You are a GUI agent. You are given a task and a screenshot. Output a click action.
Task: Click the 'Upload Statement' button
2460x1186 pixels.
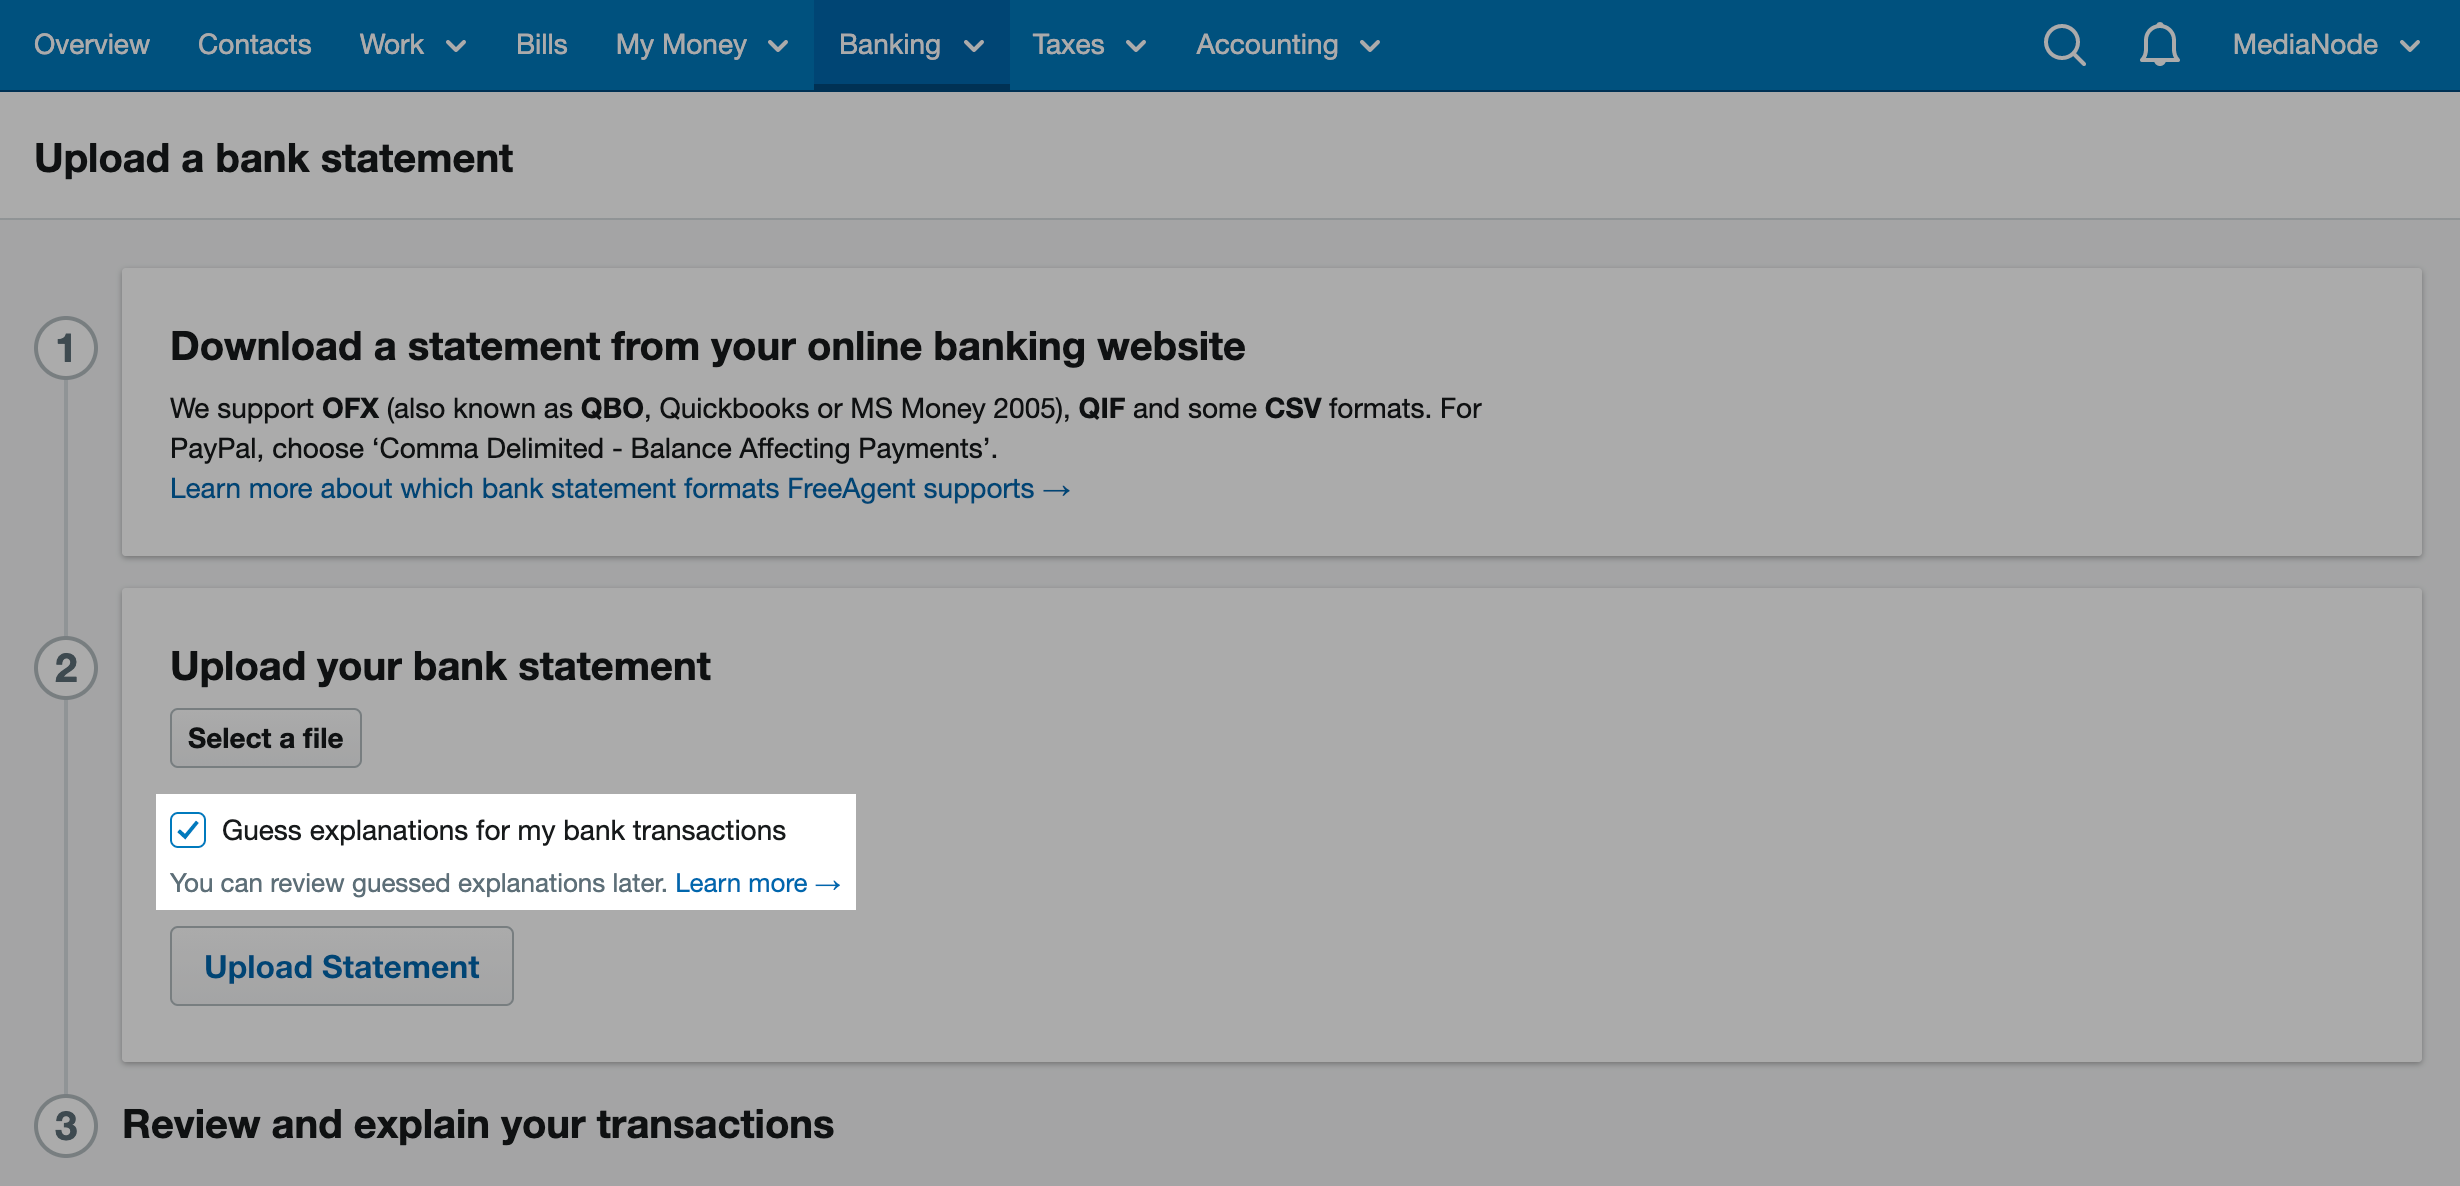(x=340, y=965)
